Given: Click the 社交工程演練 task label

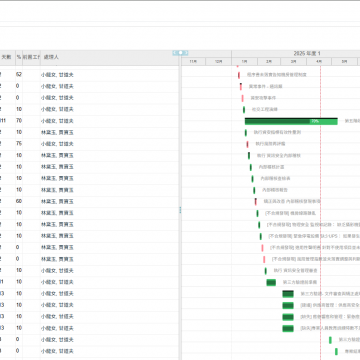Looking at the screenshot, I should click(264, 109).
